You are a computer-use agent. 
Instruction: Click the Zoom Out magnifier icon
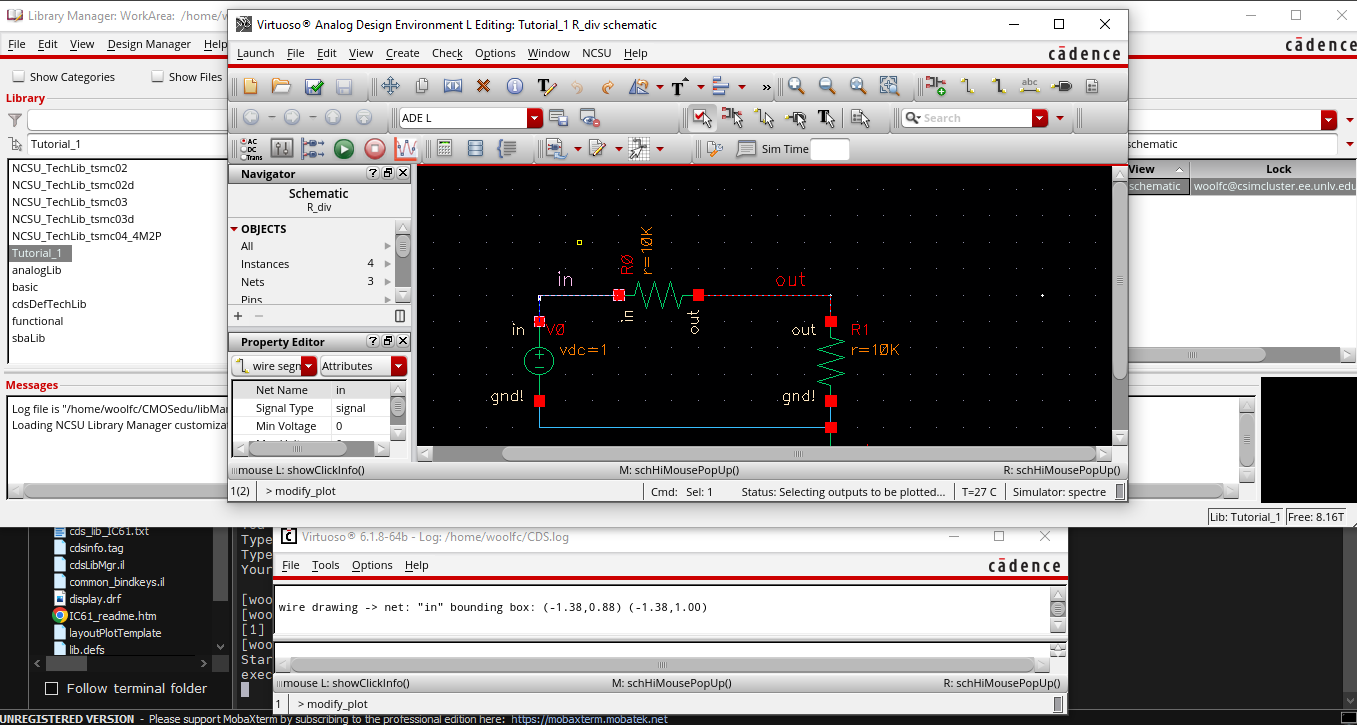tap(827, 87)
